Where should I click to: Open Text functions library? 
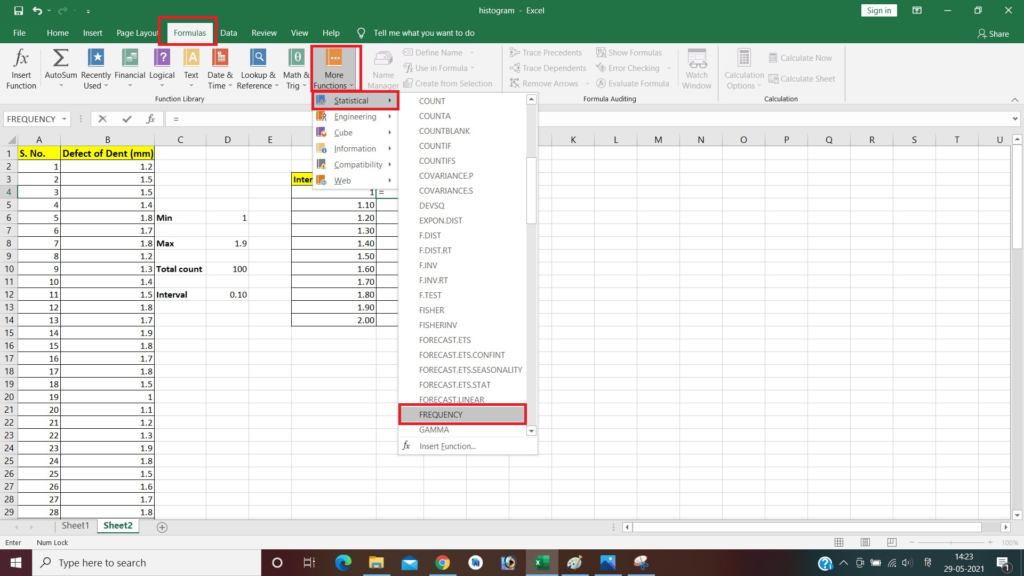[x=191, y=69]
